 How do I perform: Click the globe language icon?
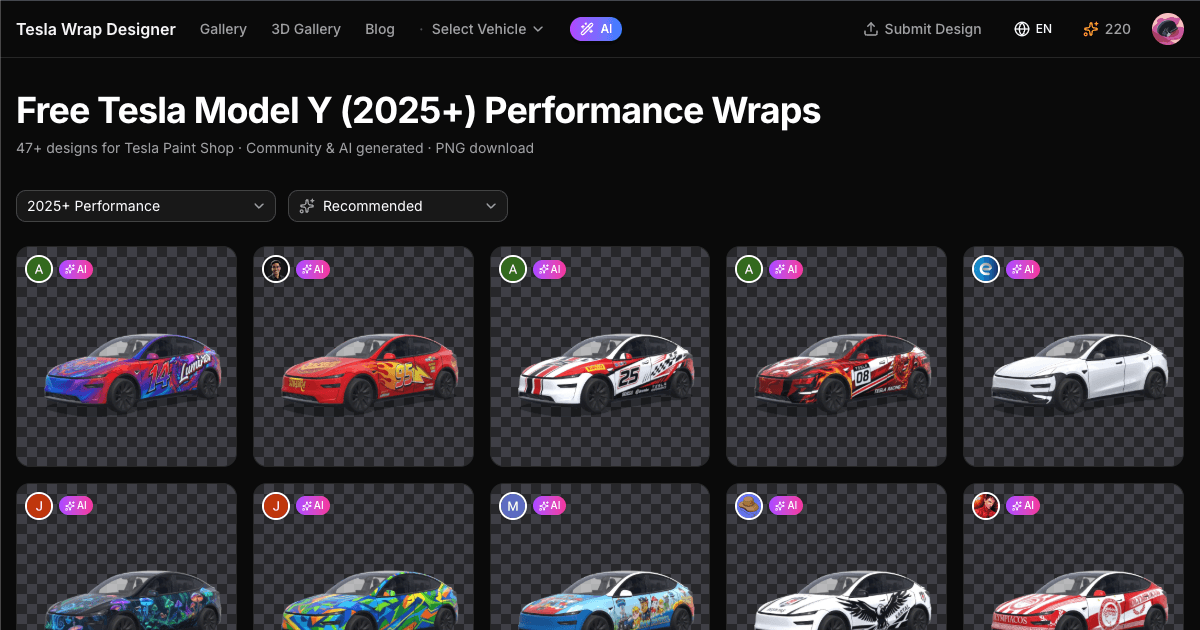[1022, 29]
